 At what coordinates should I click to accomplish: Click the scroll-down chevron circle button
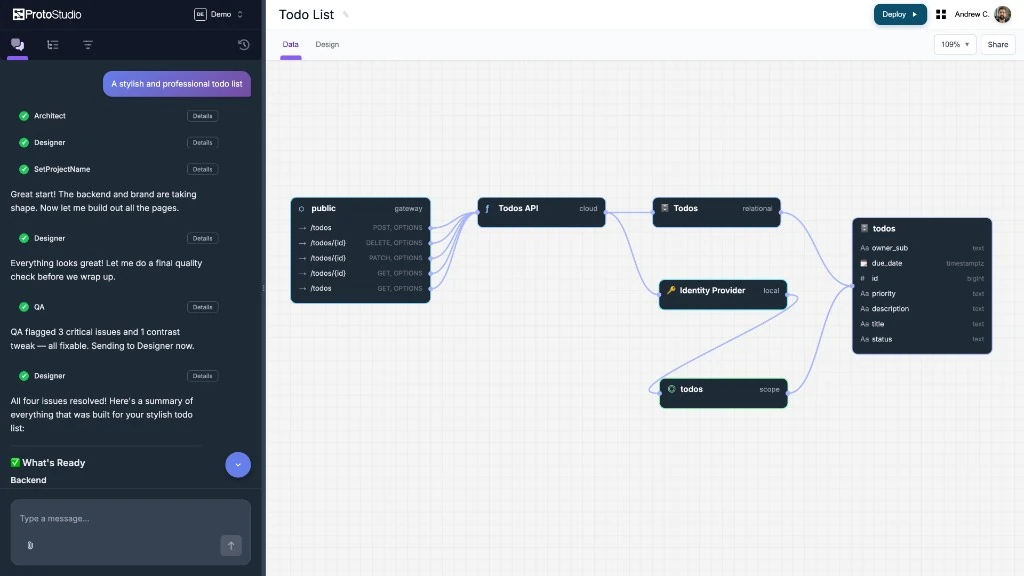[238, 465]
